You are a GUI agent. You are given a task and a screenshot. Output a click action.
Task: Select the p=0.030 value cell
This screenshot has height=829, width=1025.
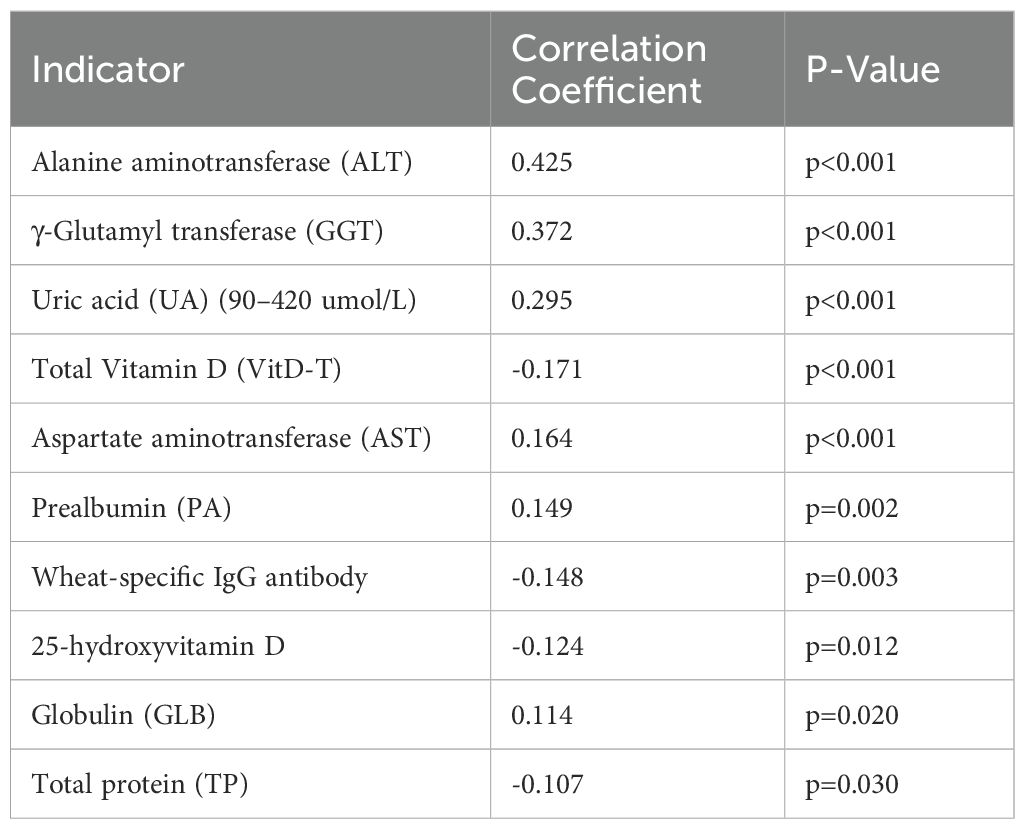coord(852,785)
